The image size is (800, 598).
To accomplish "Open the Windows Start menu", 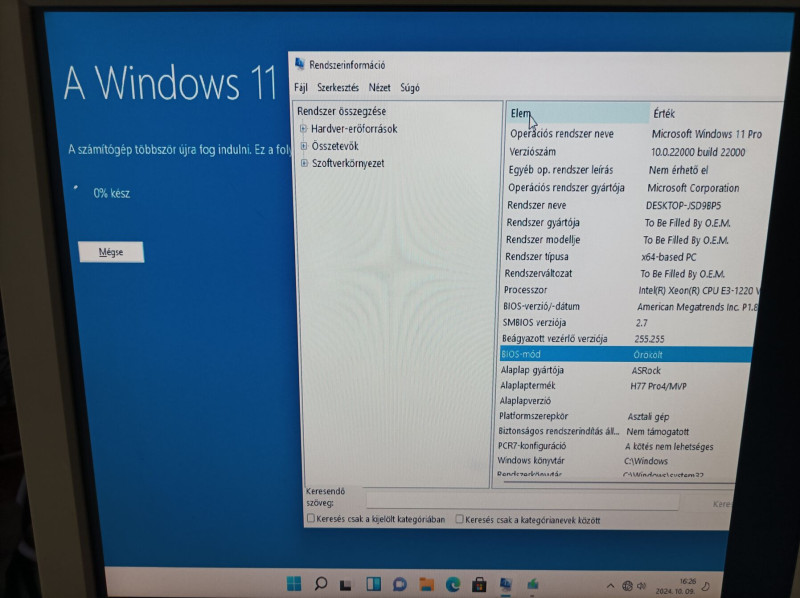I will (x=294, y=583).
